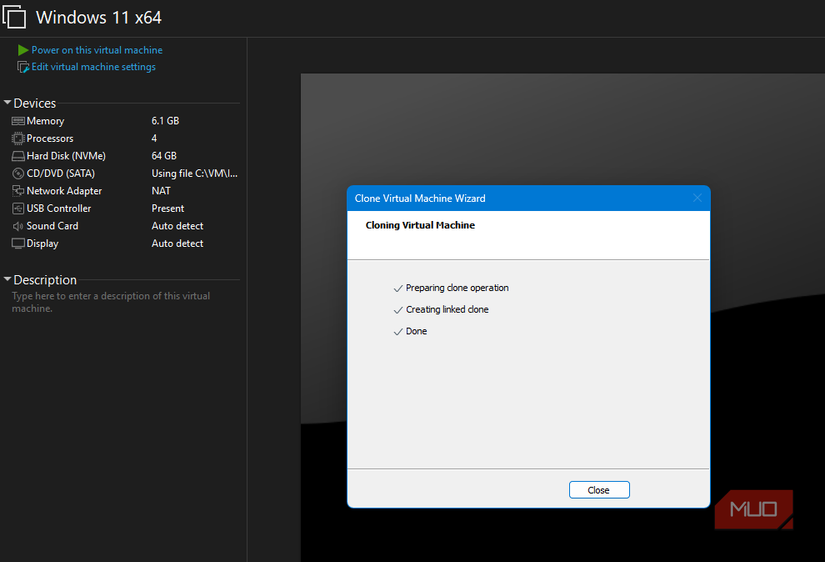Select the Processors device label
Screen dimensions: 825x562
[x=50, y=138]
